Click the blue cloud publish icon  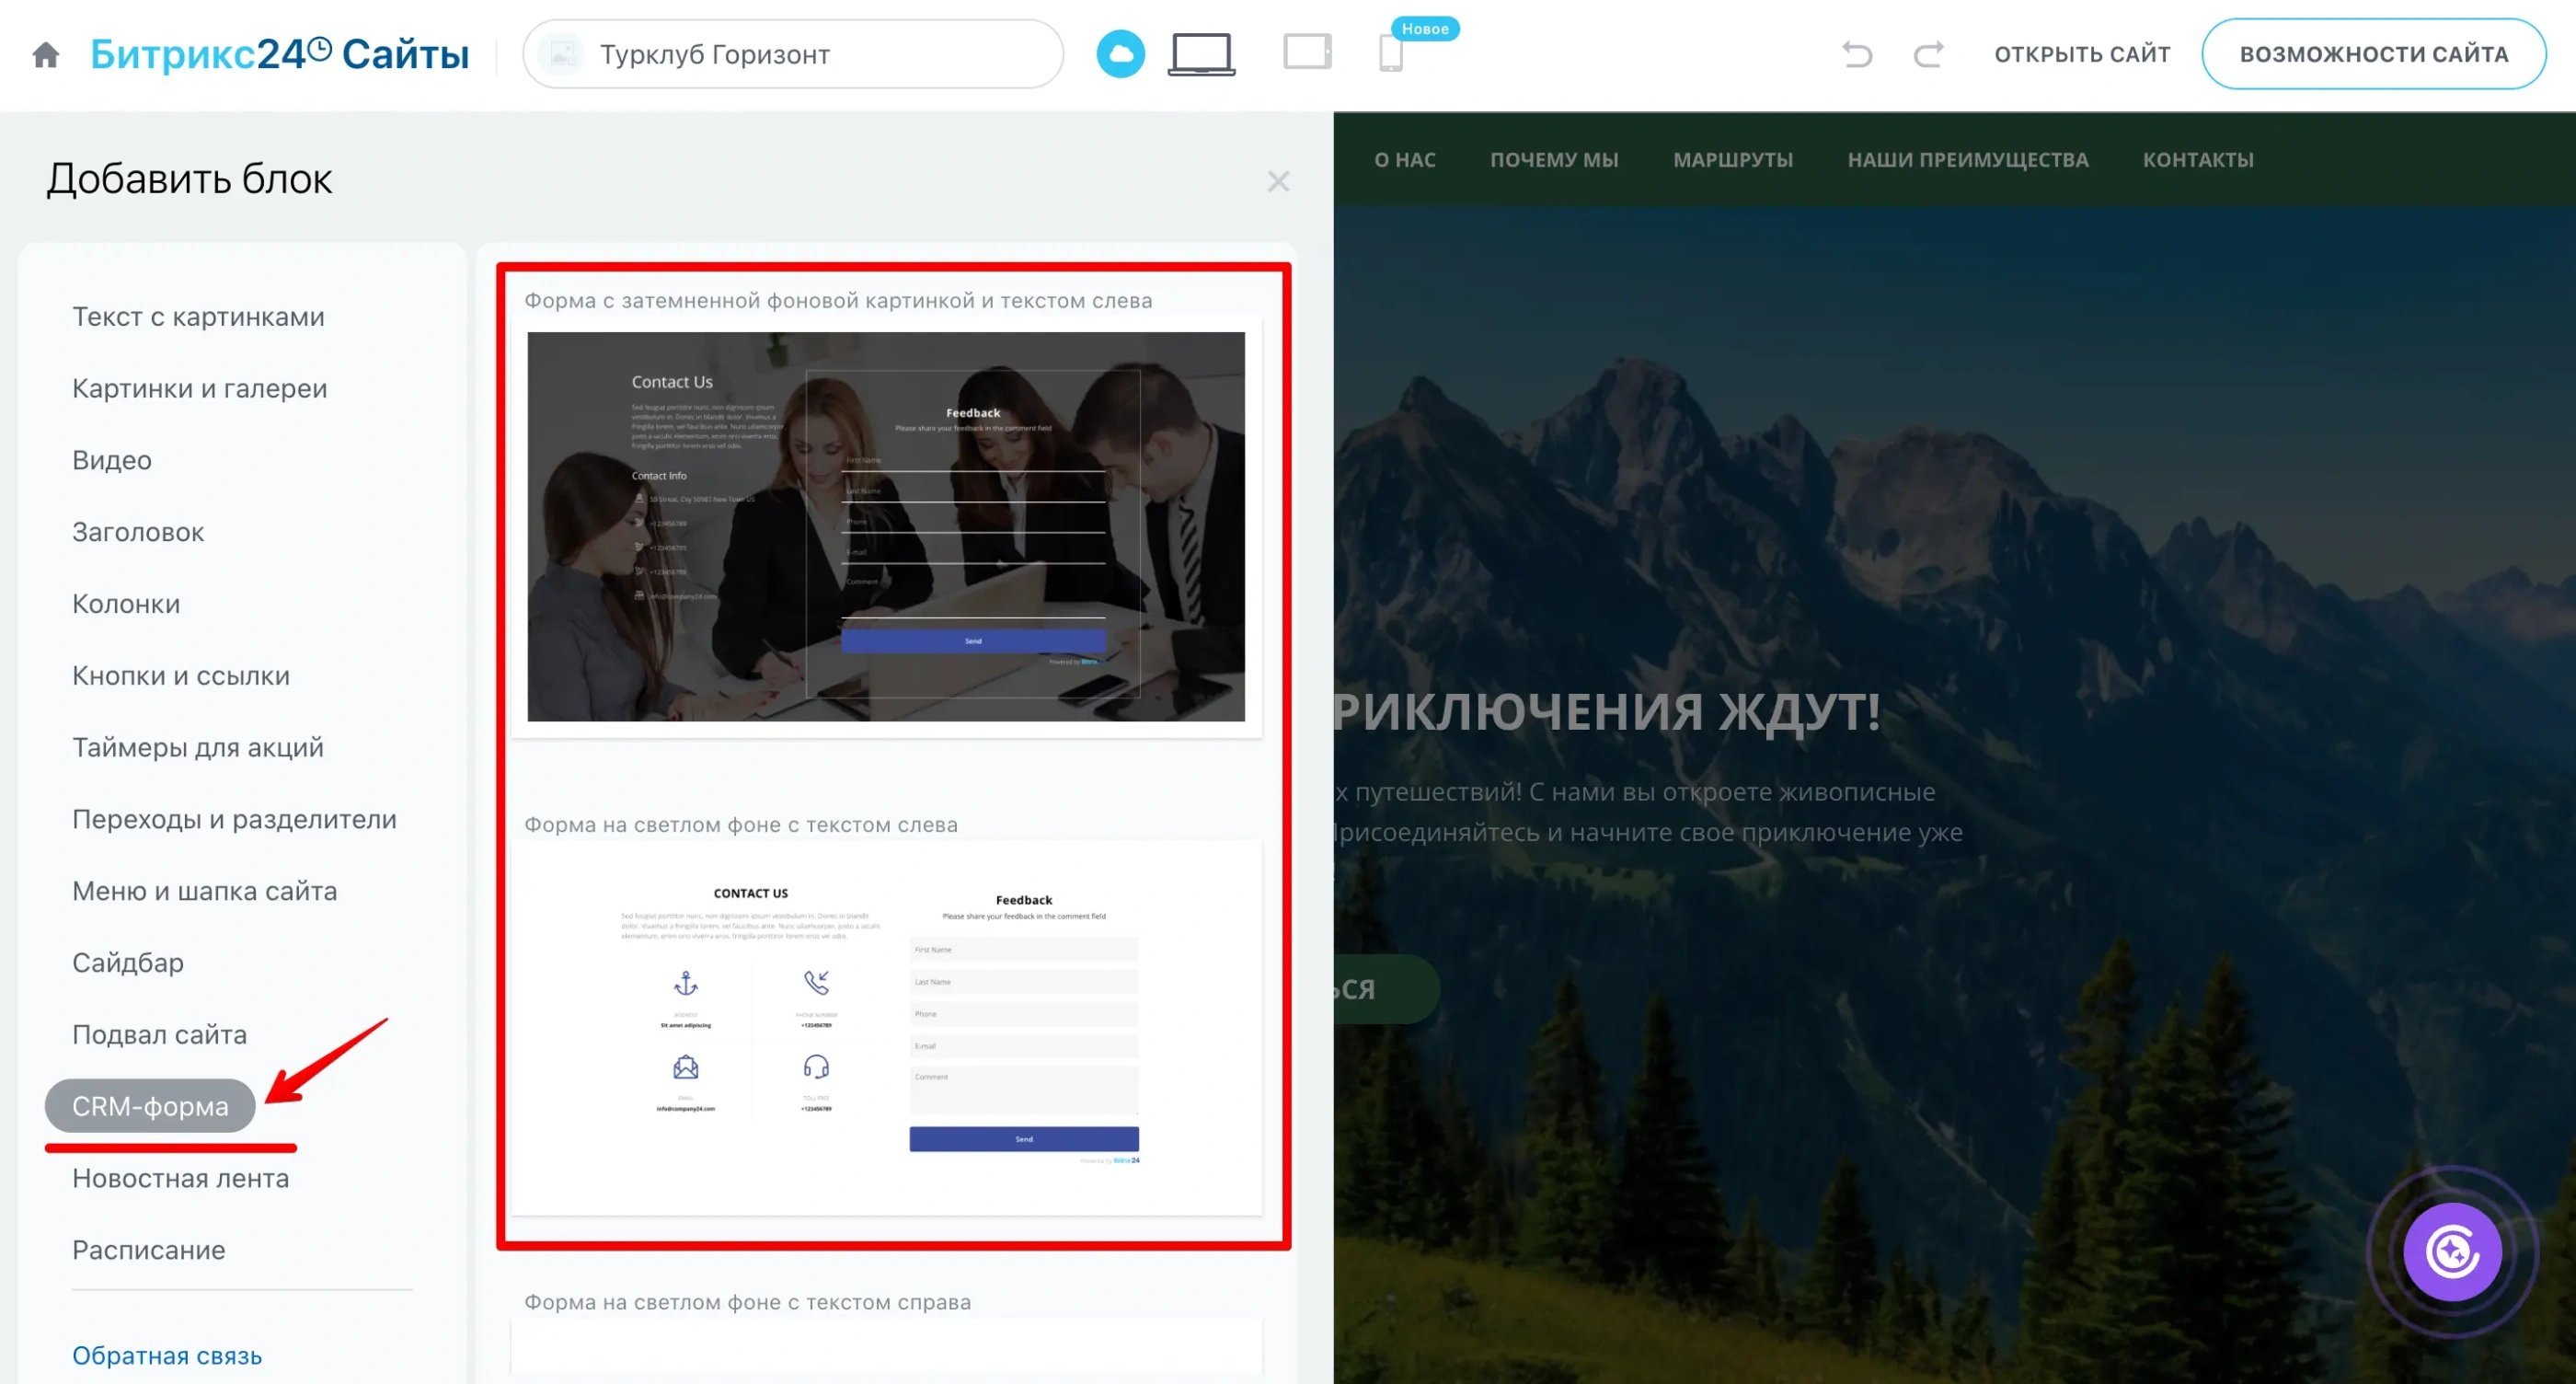coord(1120,54)
